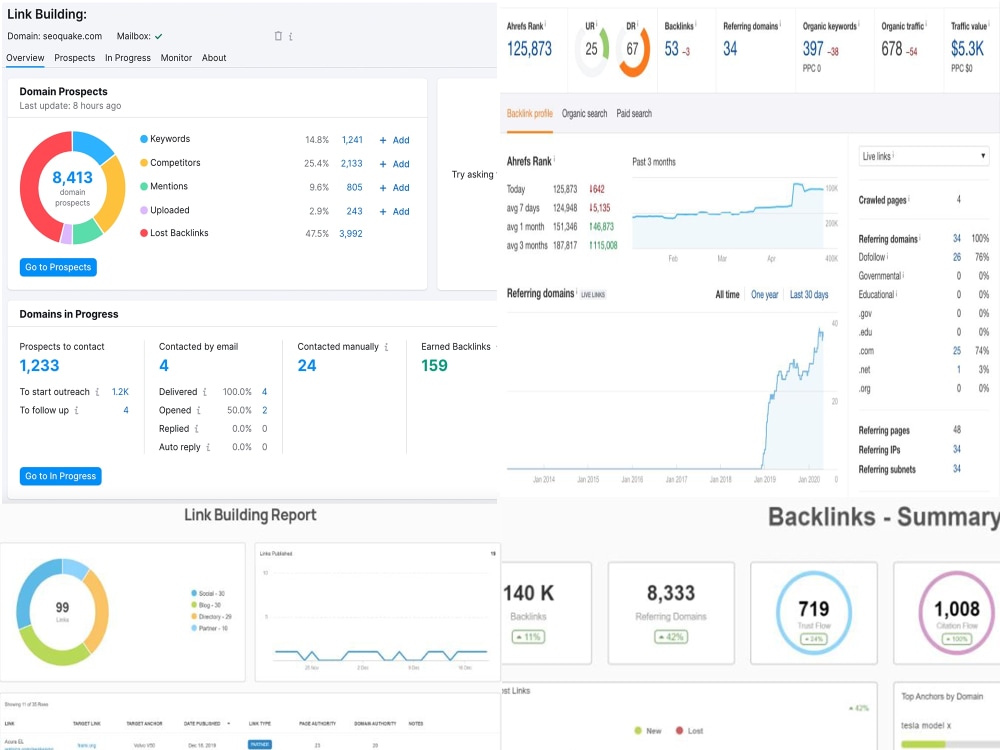Click the LIVE LINKS badge beside Referring domains
This screenshot has width=1000, height=750.
(x=593, y=295)
